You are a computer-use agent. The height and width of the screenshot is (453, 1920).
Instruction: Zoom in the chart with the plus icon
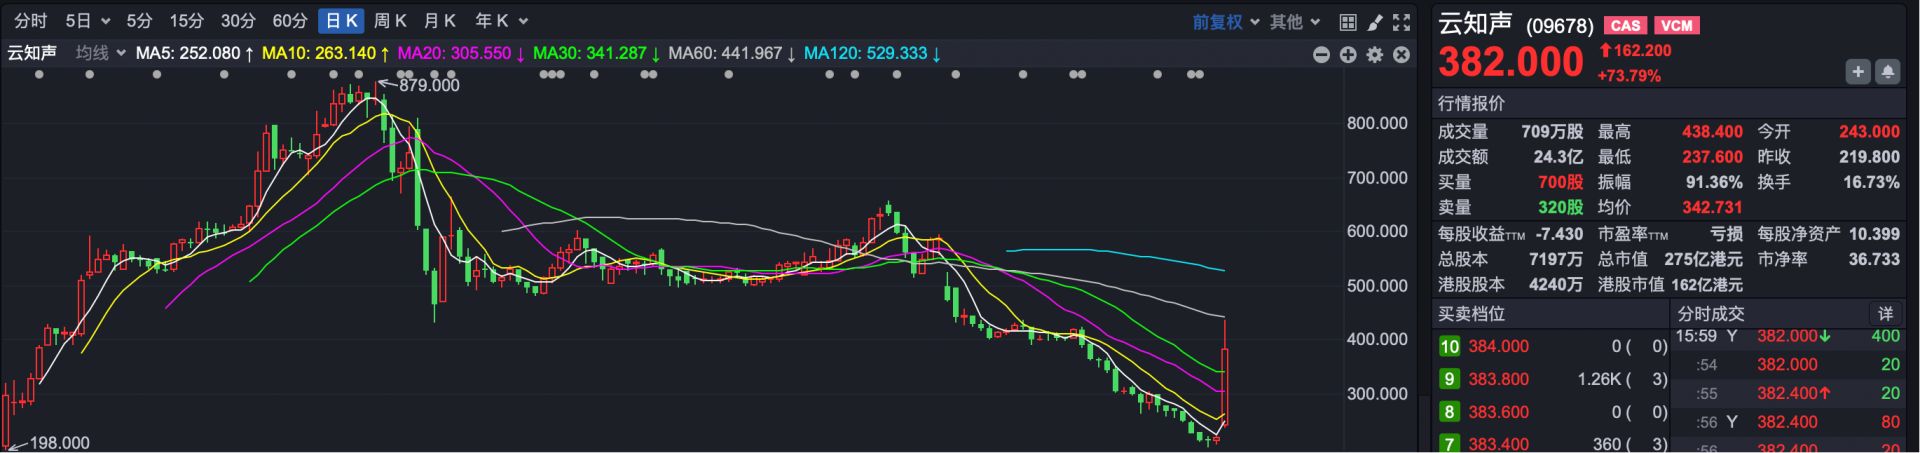tap(1348, 55)
